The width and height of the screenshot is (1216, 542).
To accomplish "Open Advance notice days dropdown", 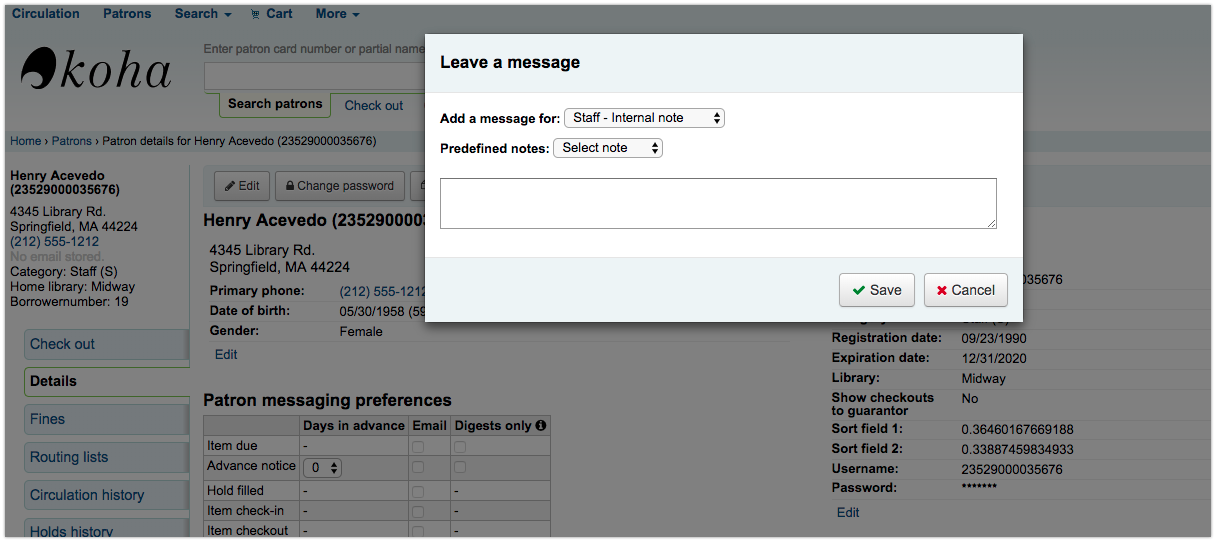I will (323, 467).
